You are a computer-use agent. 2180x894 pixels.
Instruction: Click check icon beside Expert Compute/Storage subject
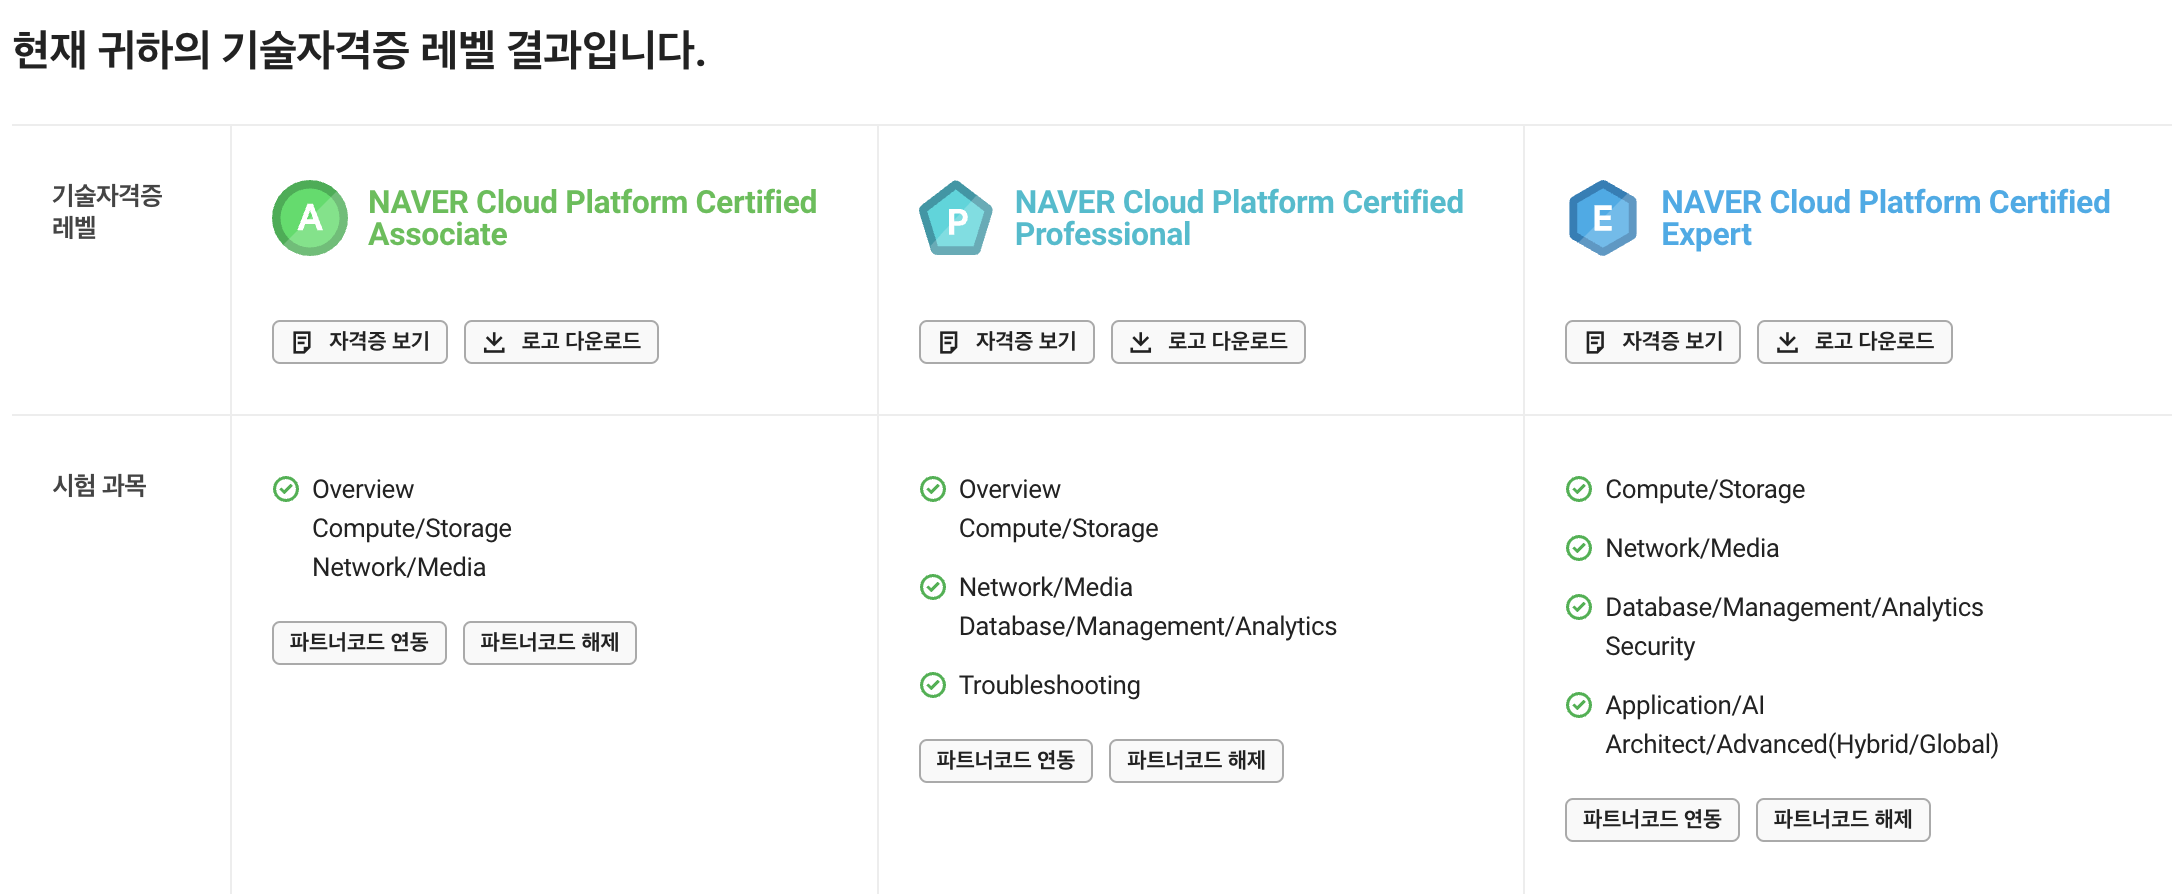pos(1579,489)
